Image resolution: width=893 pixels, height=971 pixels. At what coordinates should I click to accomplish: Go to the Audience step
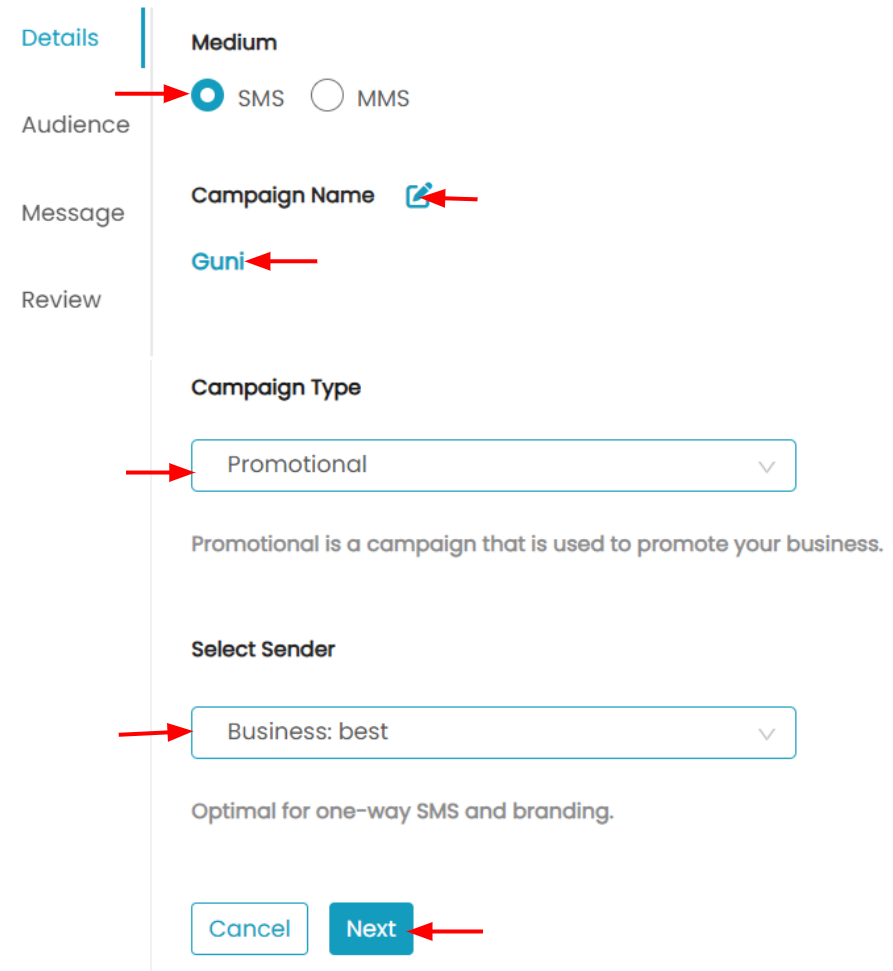[x=76, y=125]
